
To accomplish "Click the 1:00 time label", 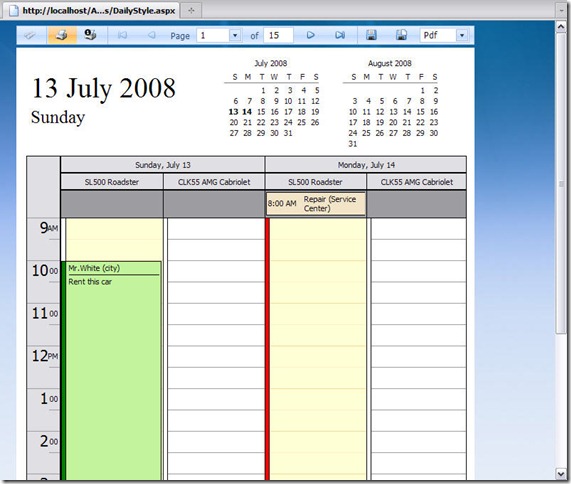I will 49,398.
